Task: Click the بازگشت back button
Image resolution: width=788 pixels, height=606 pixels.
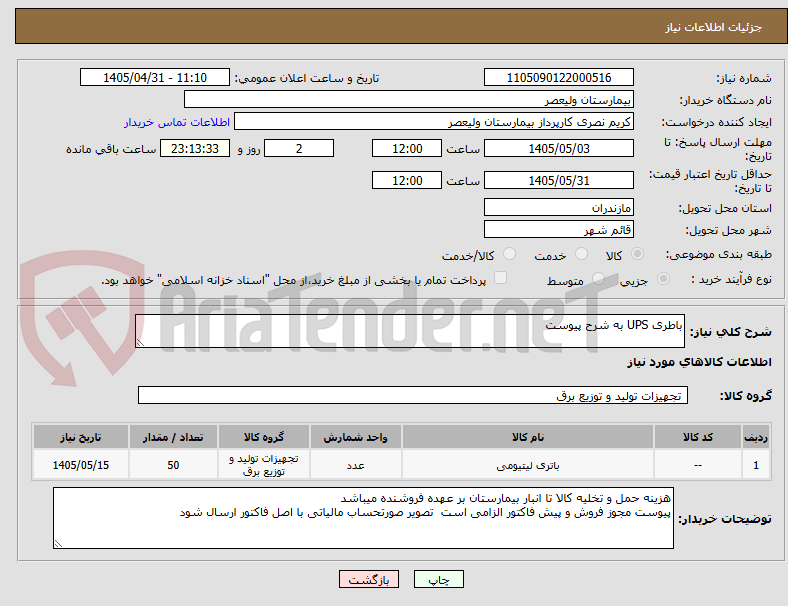Action: coord(369,579)
